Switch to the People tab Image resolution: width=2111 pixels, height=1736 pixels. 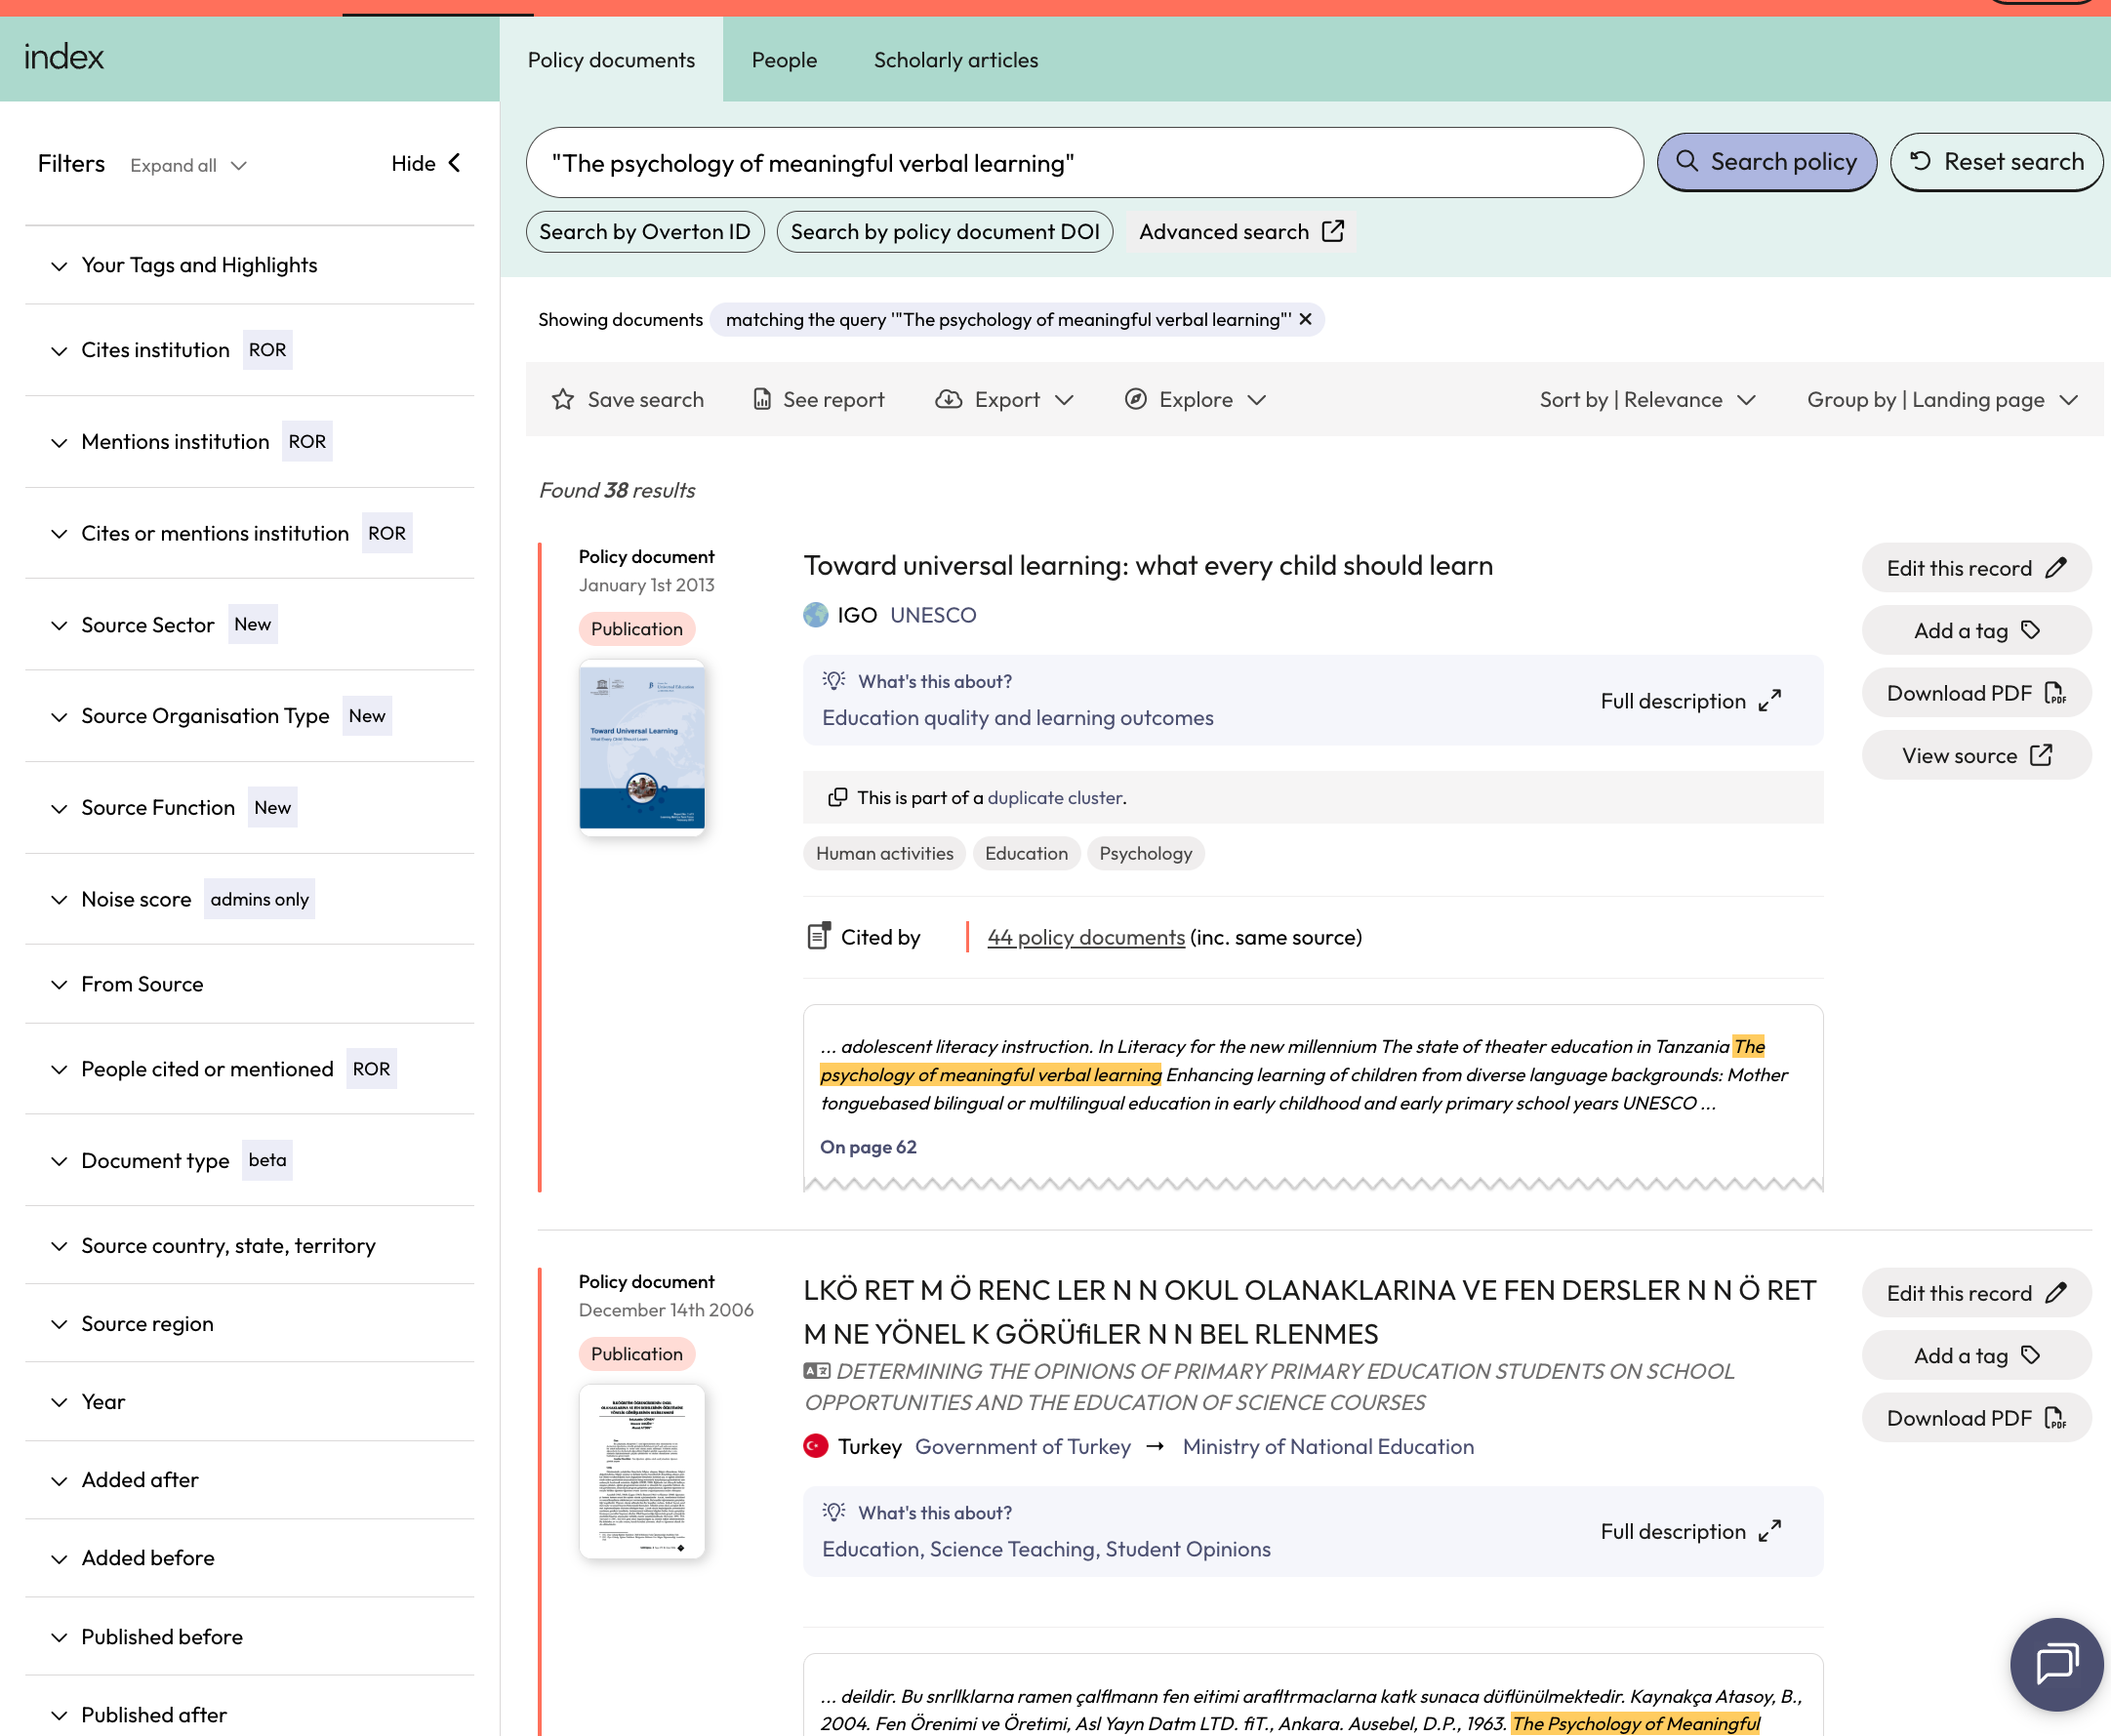[x=784, y=60]
